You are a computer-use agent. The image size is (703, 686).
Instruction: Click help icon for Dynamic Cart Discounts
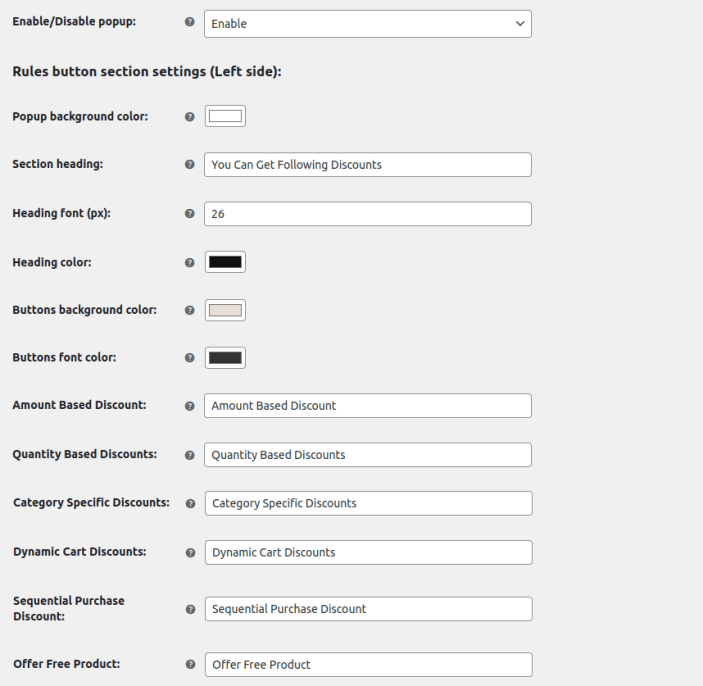[190, 552]
